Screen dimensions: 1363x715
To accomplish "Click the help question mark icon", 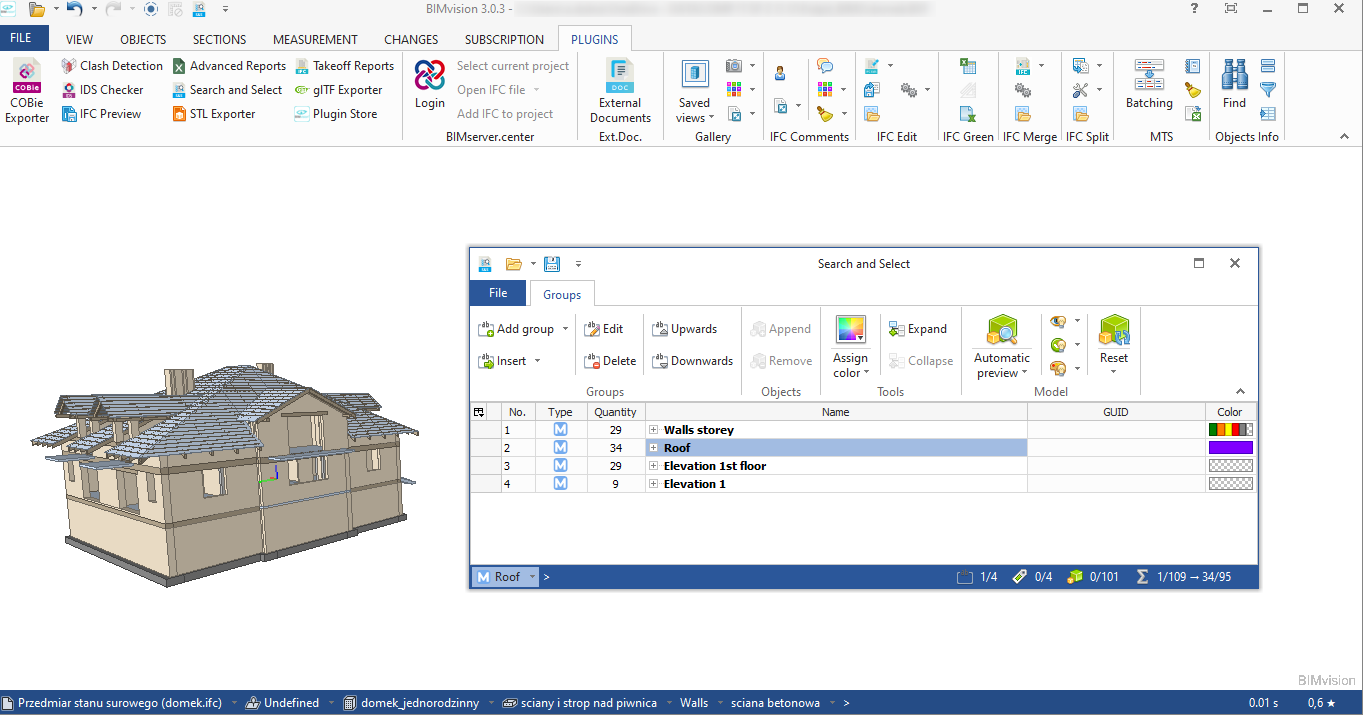I will tap(1194, 8).
